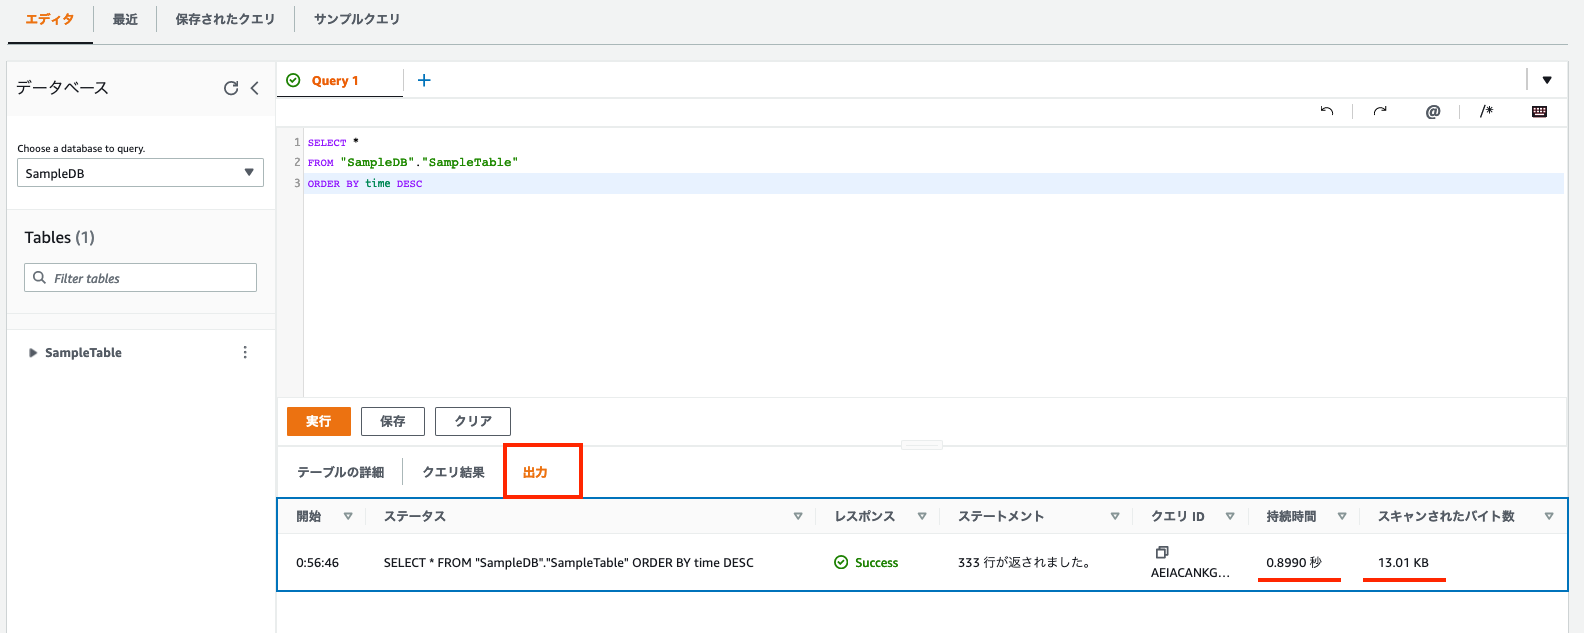Add a new query tab
The height and width of the screenshot is (633, 1584).
pyautogui.click(x=424, y=80)
